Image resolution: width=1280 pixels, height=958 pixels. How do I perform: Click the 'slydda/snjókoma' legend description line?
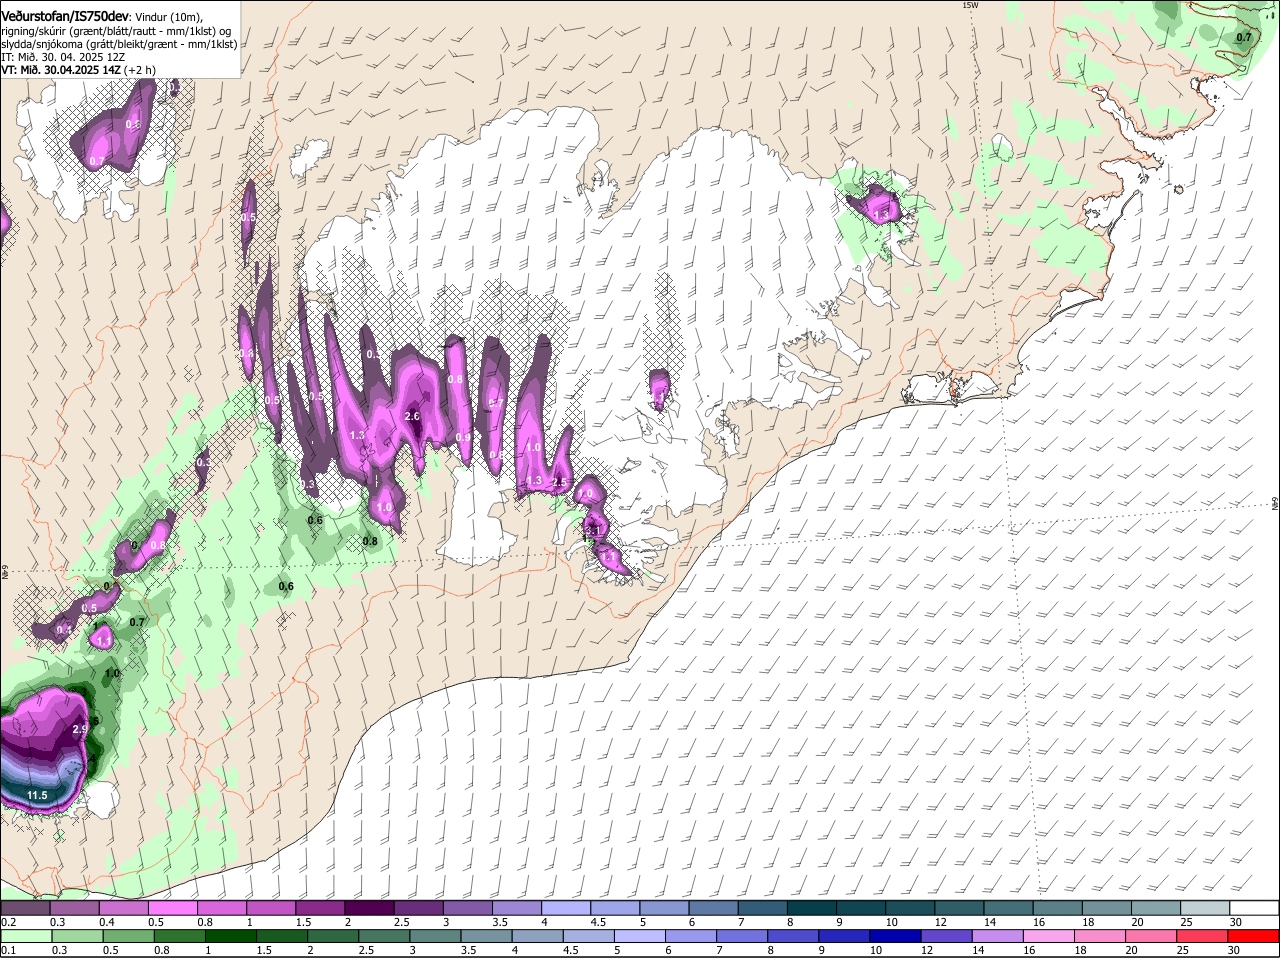click(119, 44)
